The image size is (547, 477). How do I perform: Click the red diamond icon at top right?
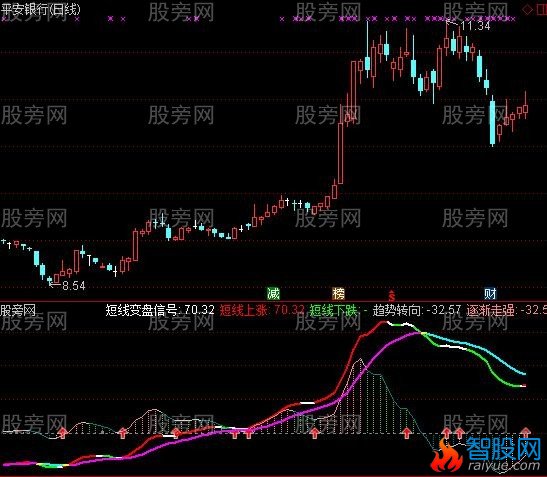pyautogui.click(x=527, y=9)
